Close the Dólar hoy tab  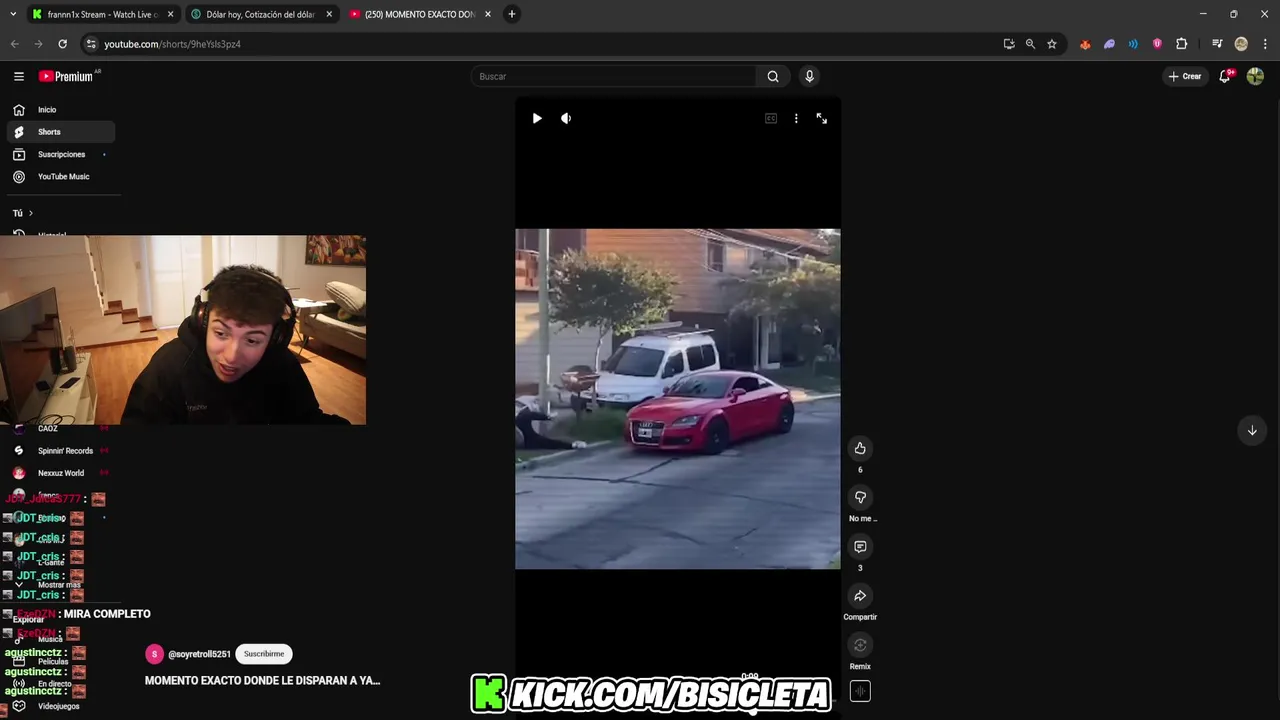coord(329,14)
